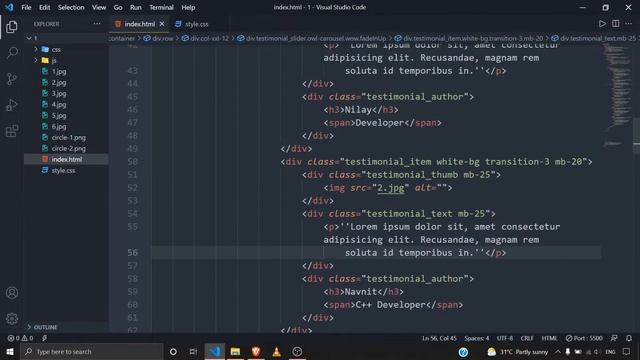This screenshot has width=640, height=360.
Task: Select index.html in the explorer tree
Action: (66, 159)
